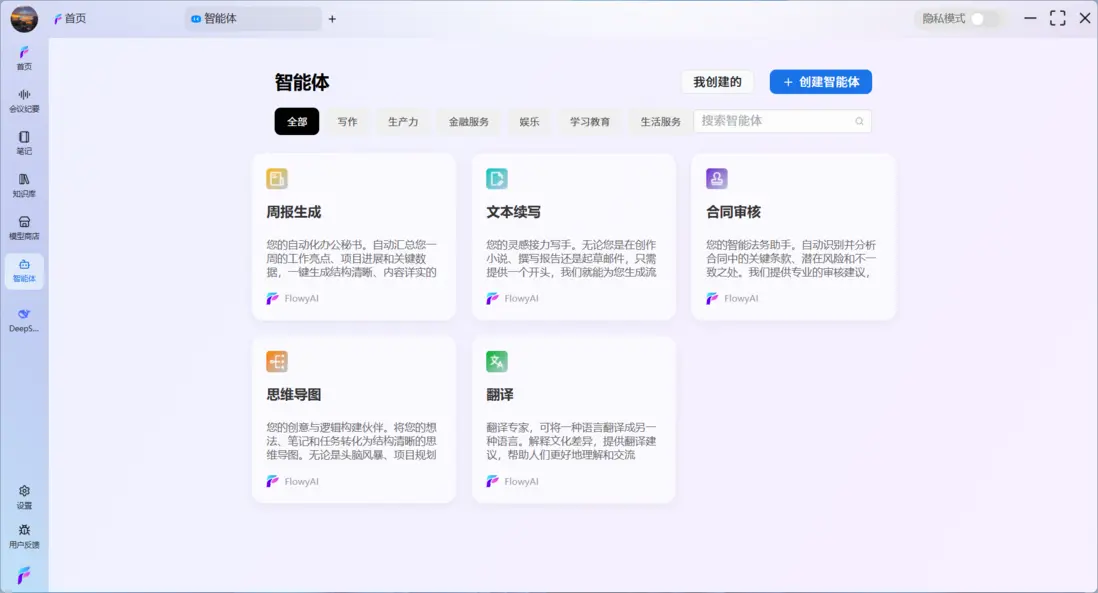Click the 搜索智能体 search field
Viewport: 1098px width, 593px height.
tap(772, 121)
